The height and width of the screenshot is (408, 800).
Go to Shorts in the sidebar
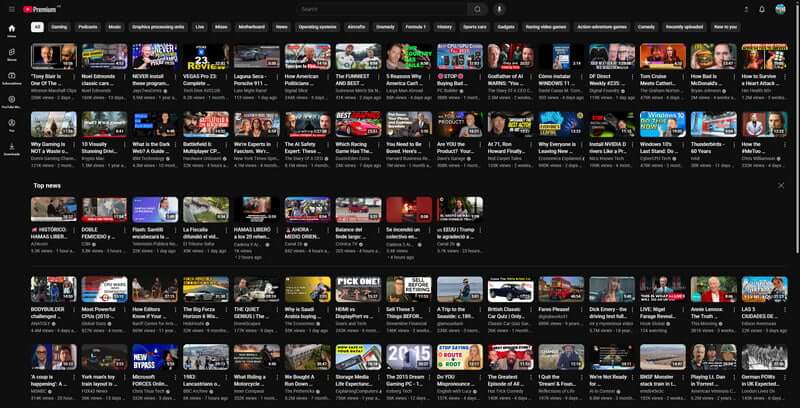[11, 57]
